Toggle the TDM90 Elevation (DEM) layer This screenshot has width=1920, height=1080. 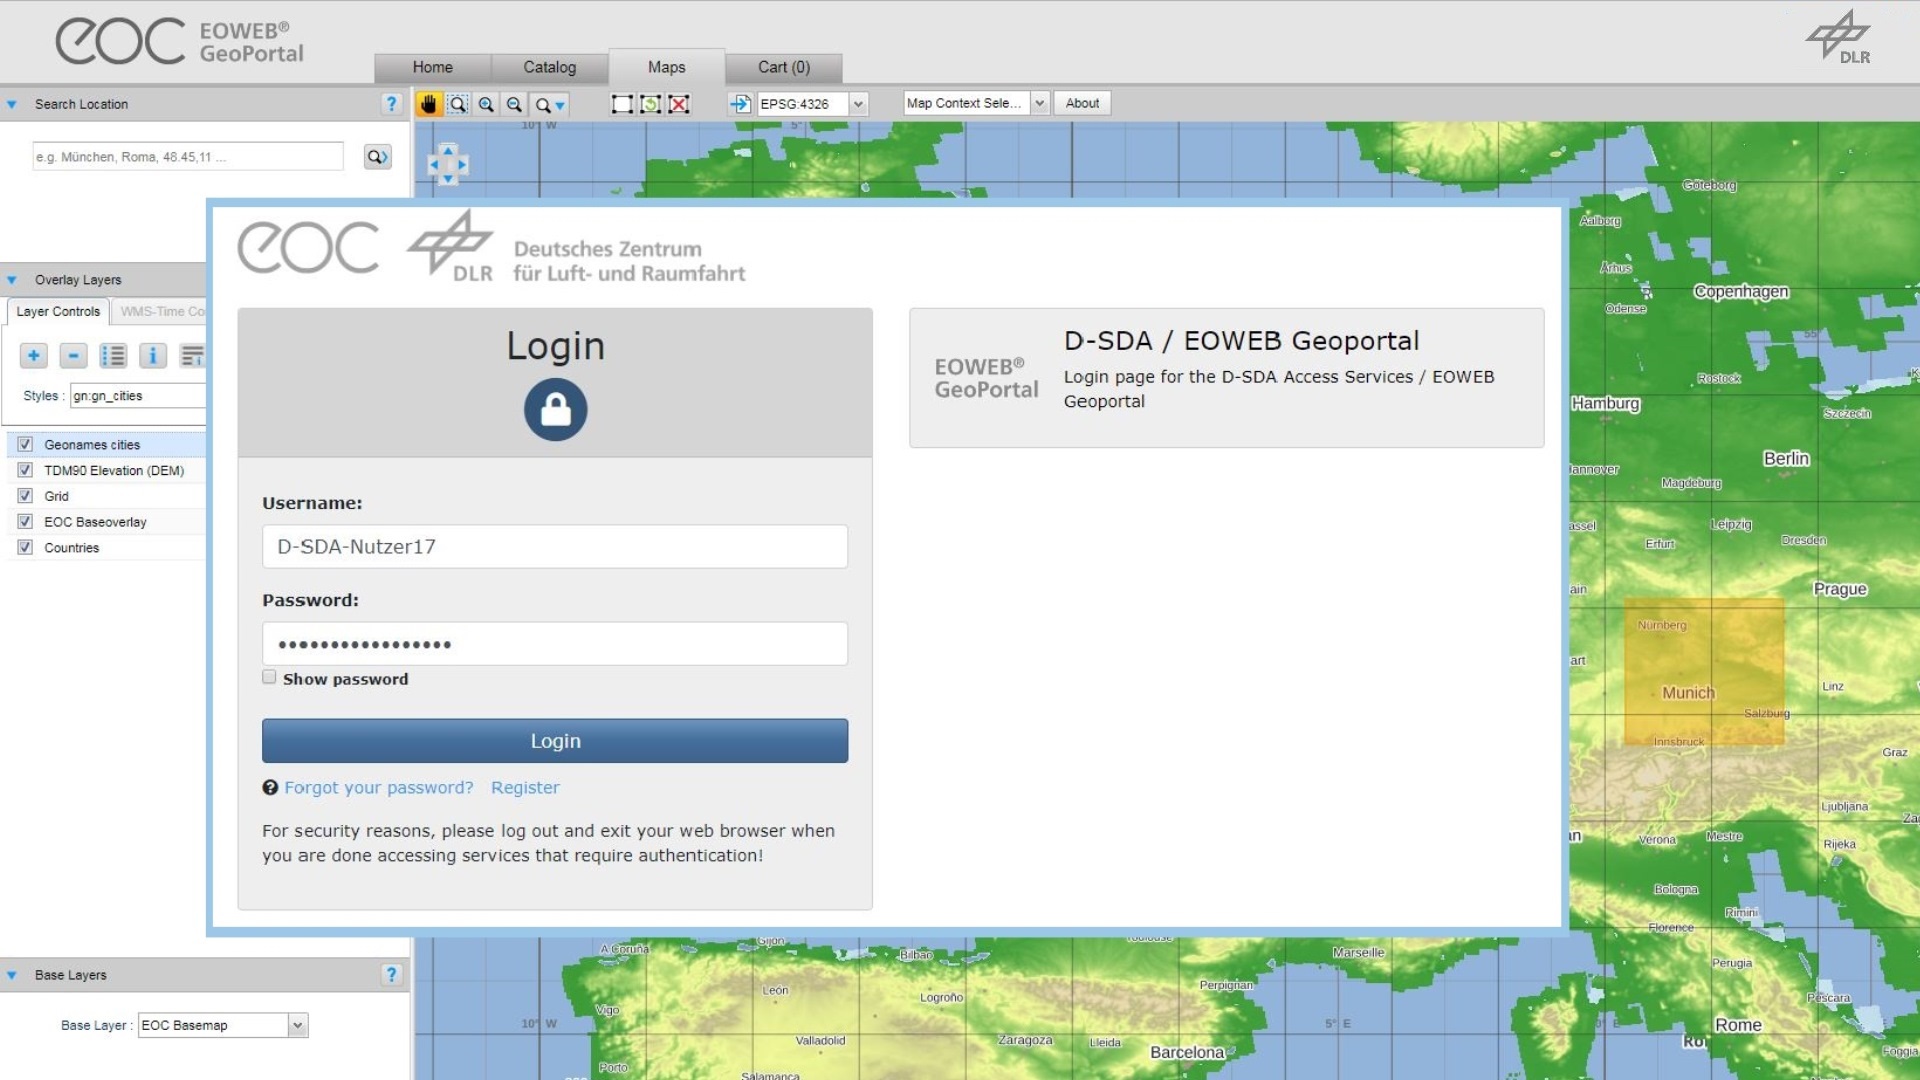[x=25, y=470]
